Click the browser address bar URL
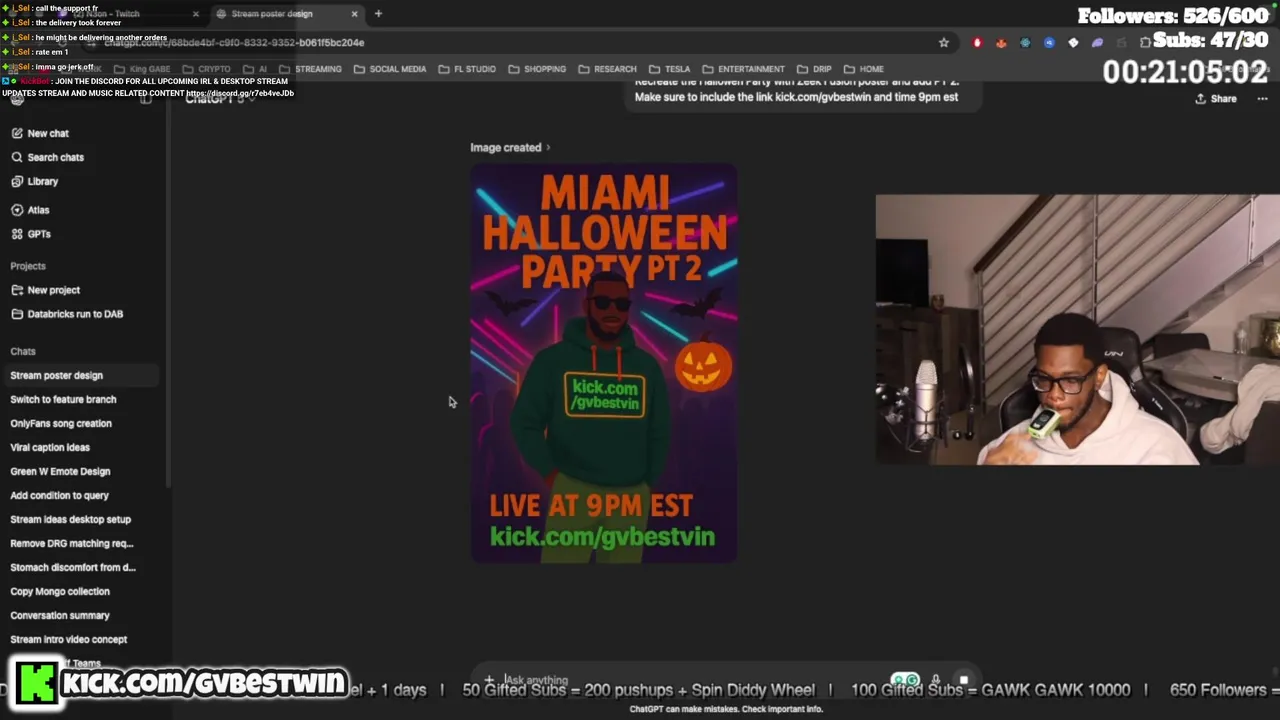Image resolution: width=1280 pixels, height=720 pixels. click(x=235, y=43)
